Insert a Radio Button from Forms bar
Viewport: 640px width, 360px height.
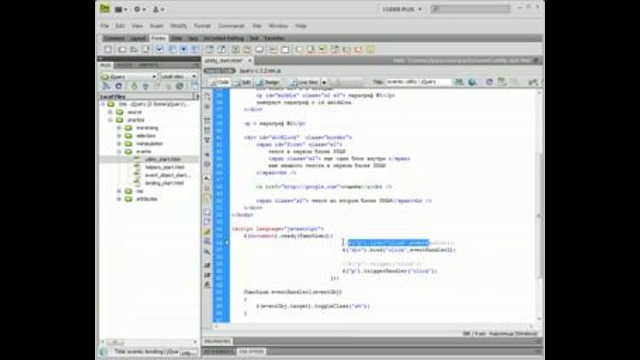(184, 49)
